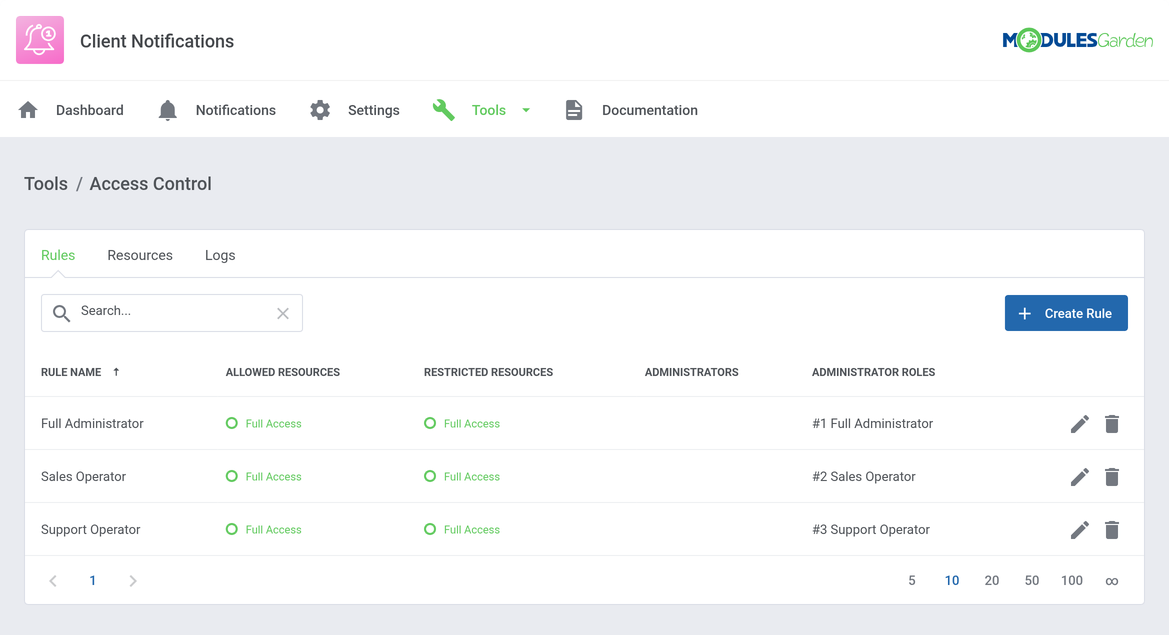The height and width of the screenshot is (635, 1169).
Task: Click the Tools breadcrumb
Action: tap(46, 184)
